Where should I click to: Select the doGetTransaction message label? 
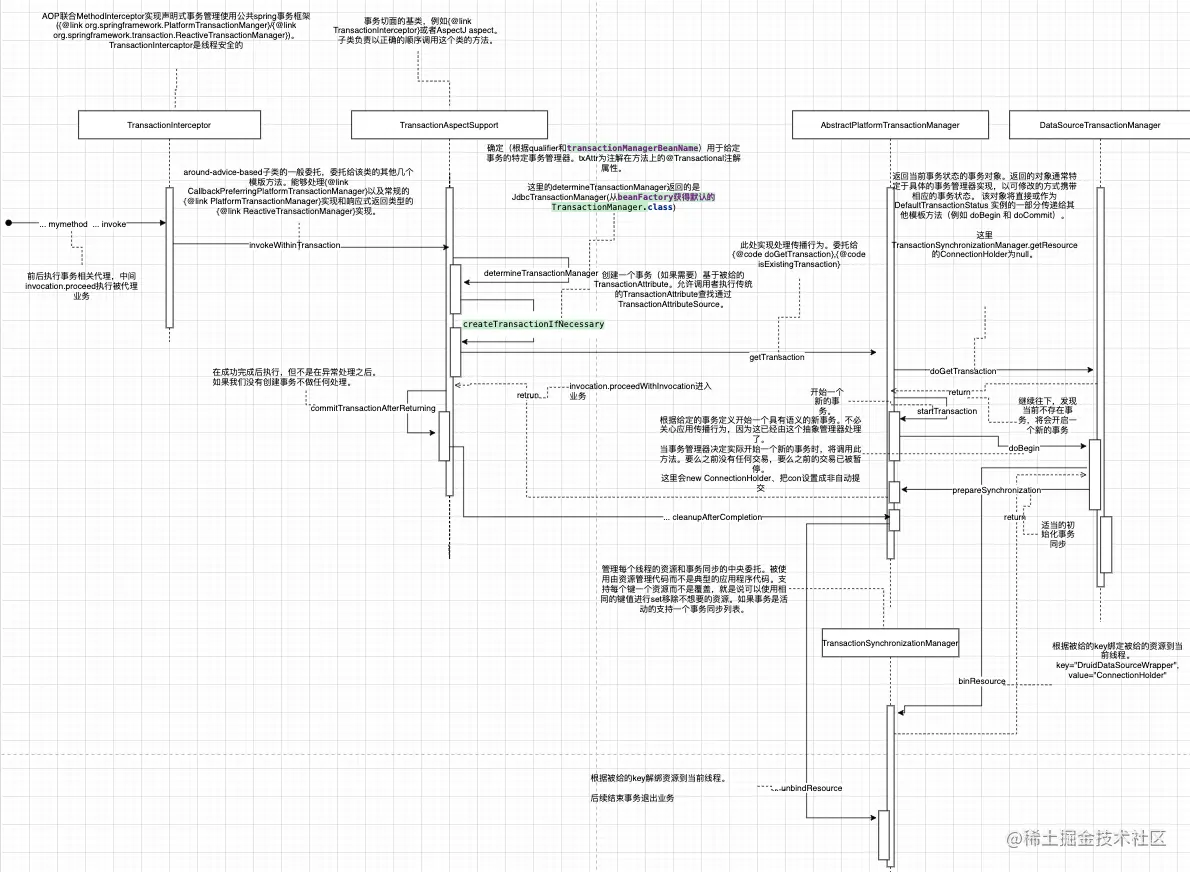coord(963,371)
